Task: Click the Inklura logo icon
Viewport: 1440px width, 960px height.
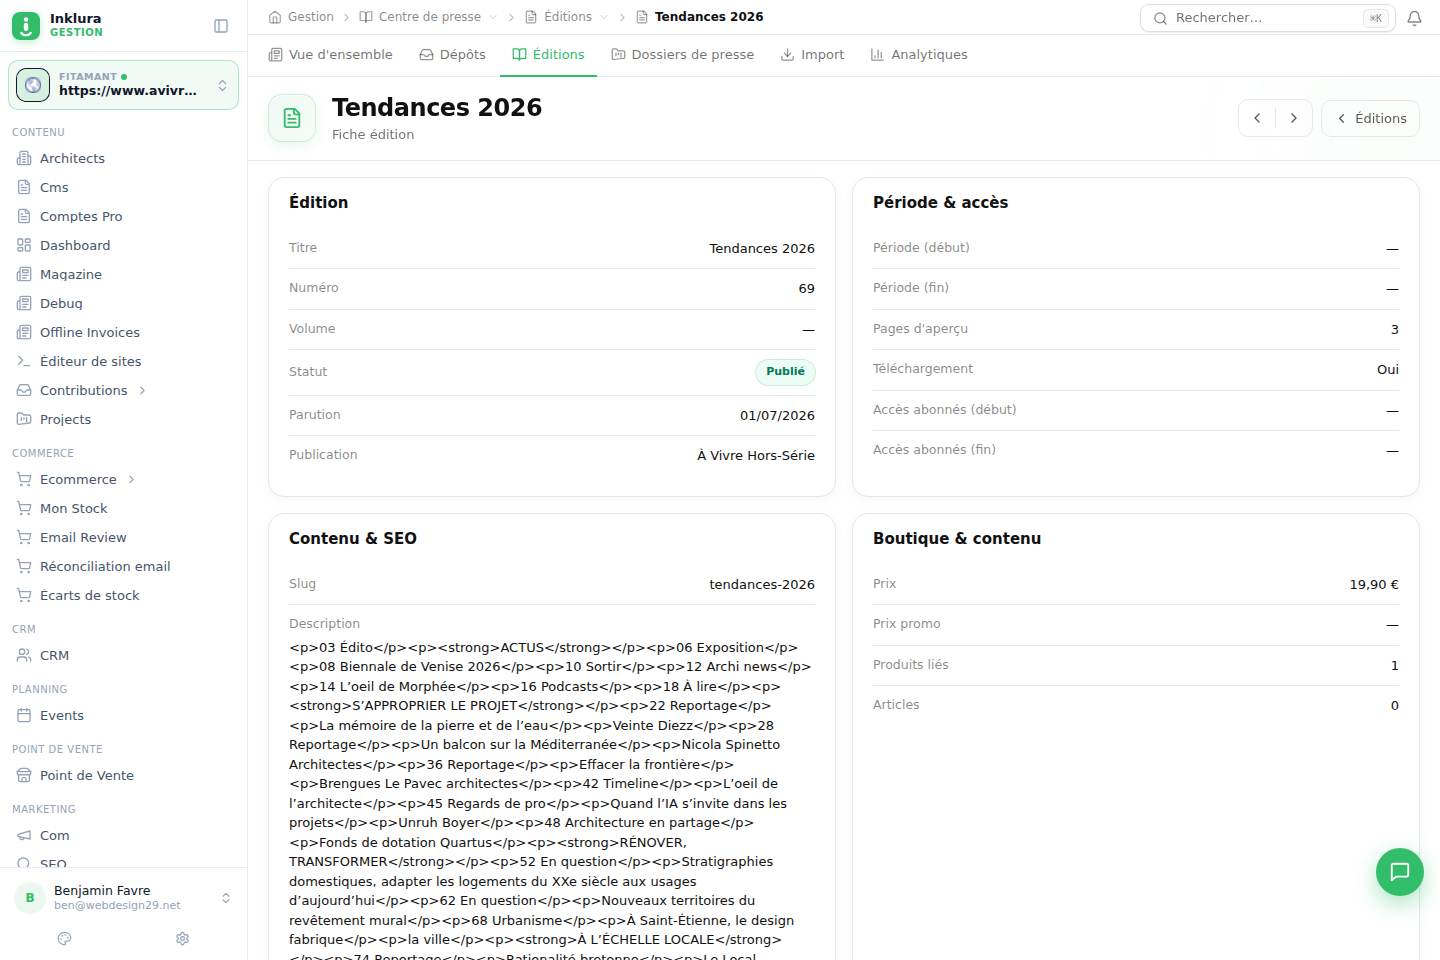Action: pyautogui.click(x=26, y=25)
